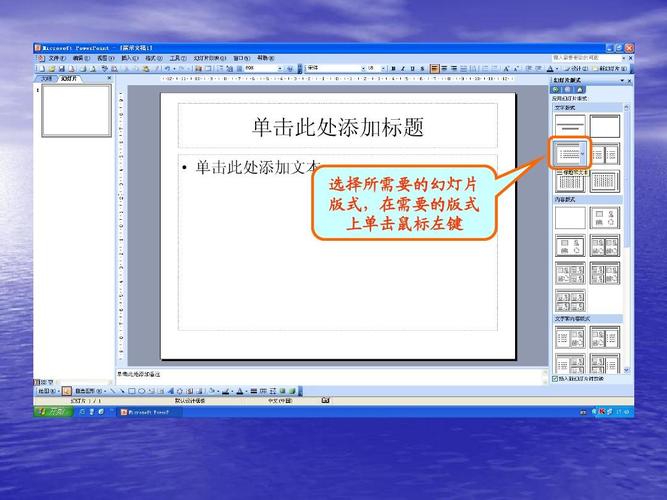Click the Line Color icon in drawing toolbar
The height and width of the screenshot is (500, 667).
(x=225, y=391)
